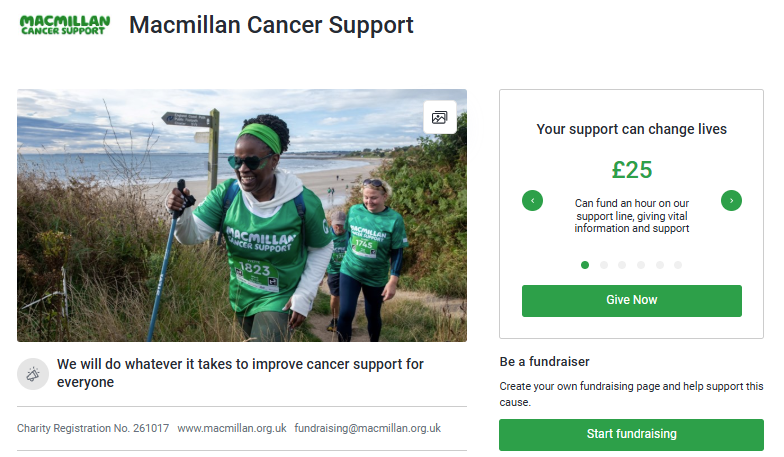The image size is (784, 457).
Task: Click the Start fundraising button
Action: [631, 434]
